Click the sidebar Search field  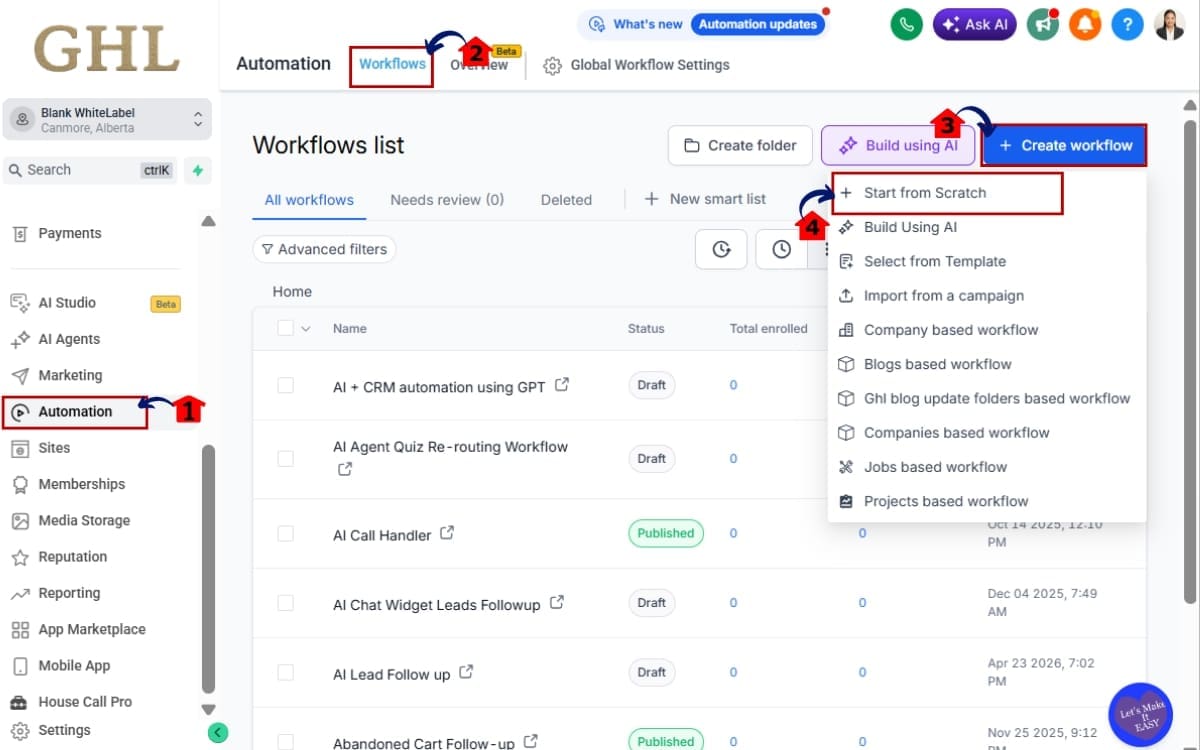92,170
